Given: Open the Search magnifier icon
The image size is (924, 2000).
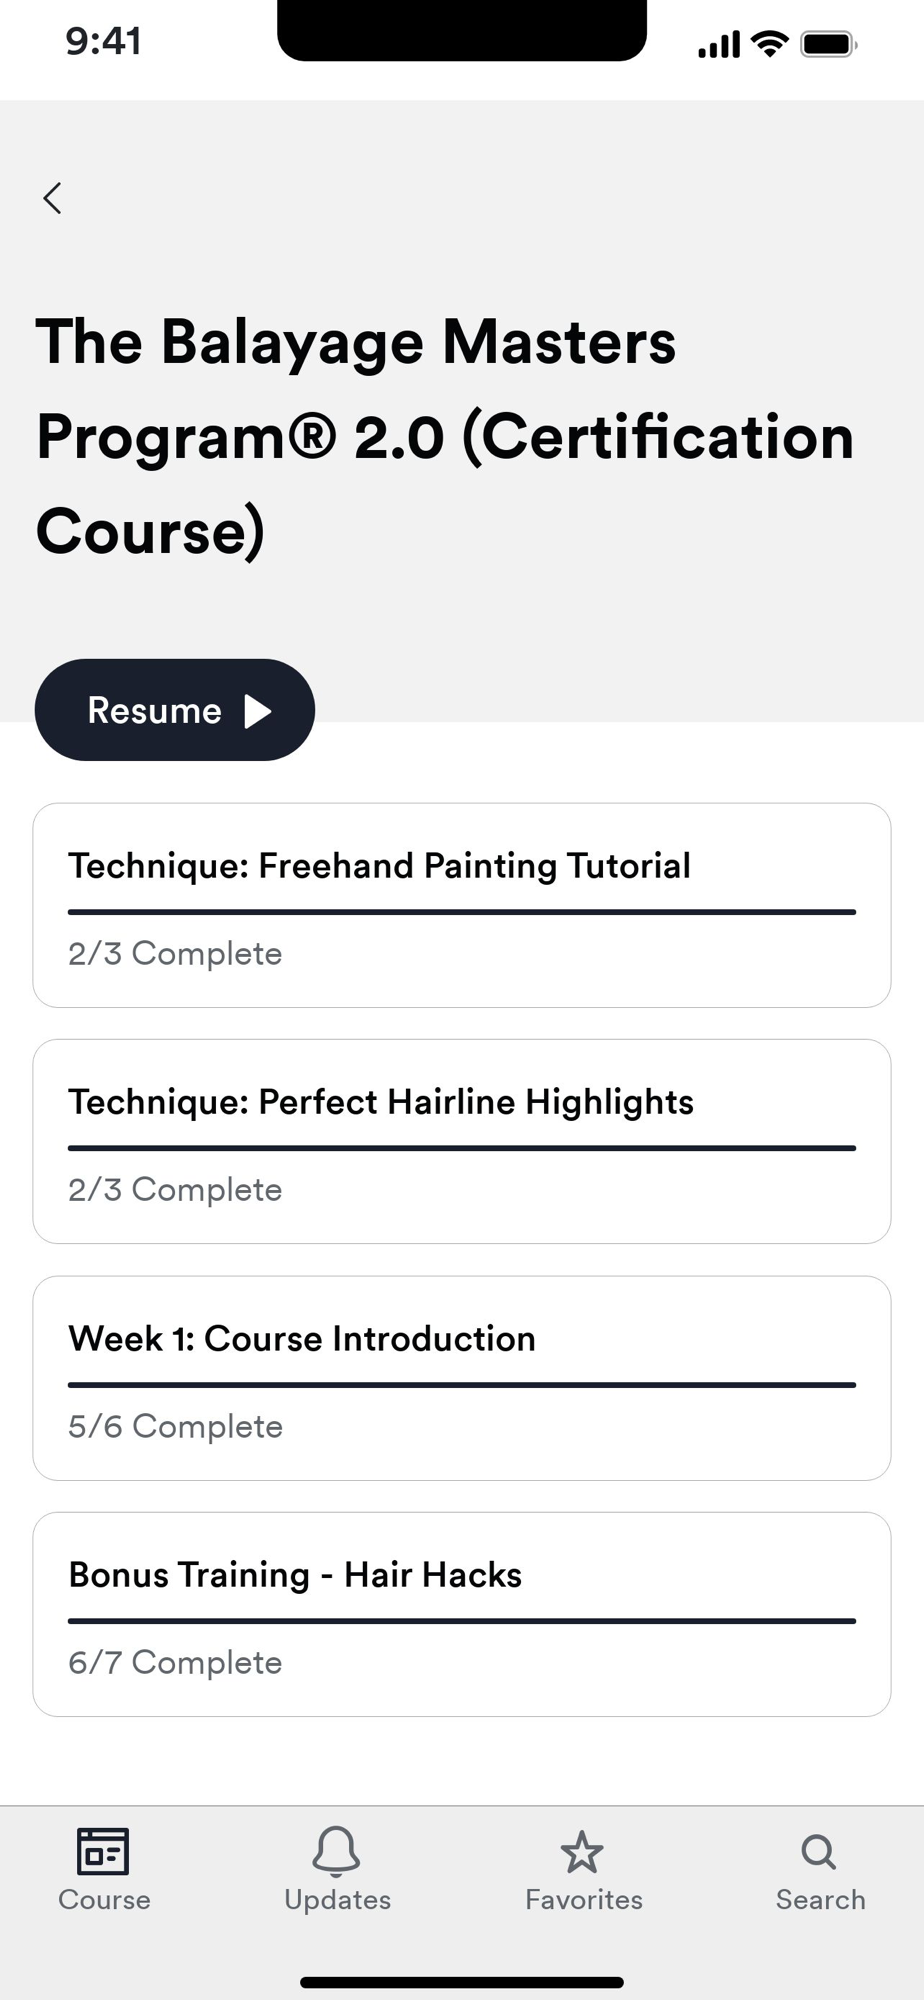Looking at the screenshot, I should click(819, 1852).
